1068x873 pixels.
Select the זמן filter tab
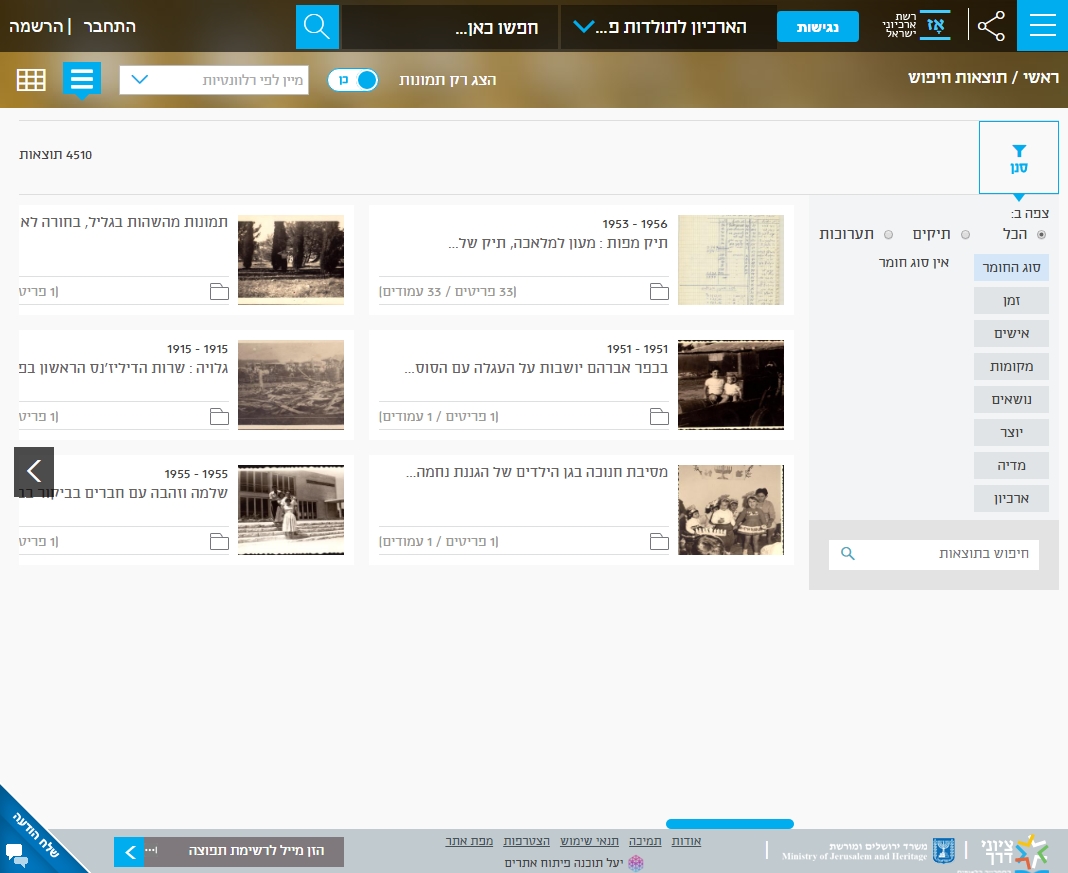[1011, 300]
